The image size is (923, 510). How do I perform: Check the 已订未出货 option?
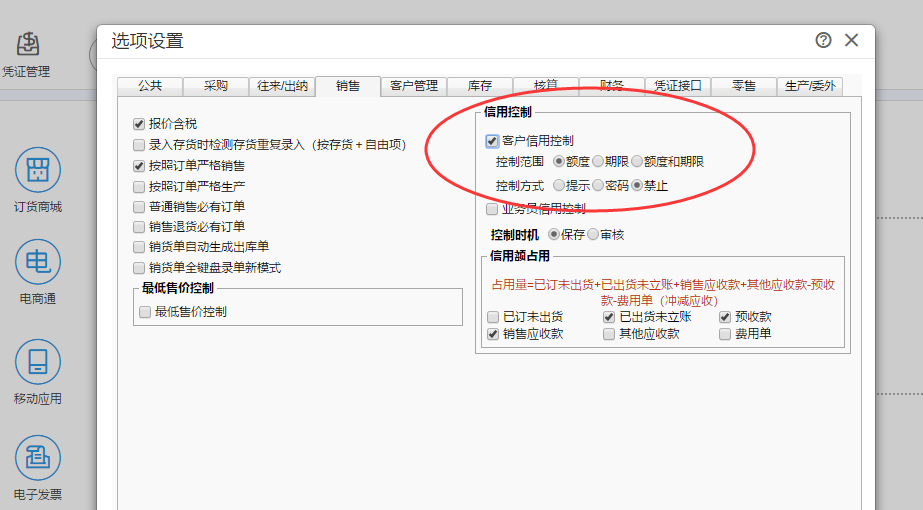pos(493,317)
